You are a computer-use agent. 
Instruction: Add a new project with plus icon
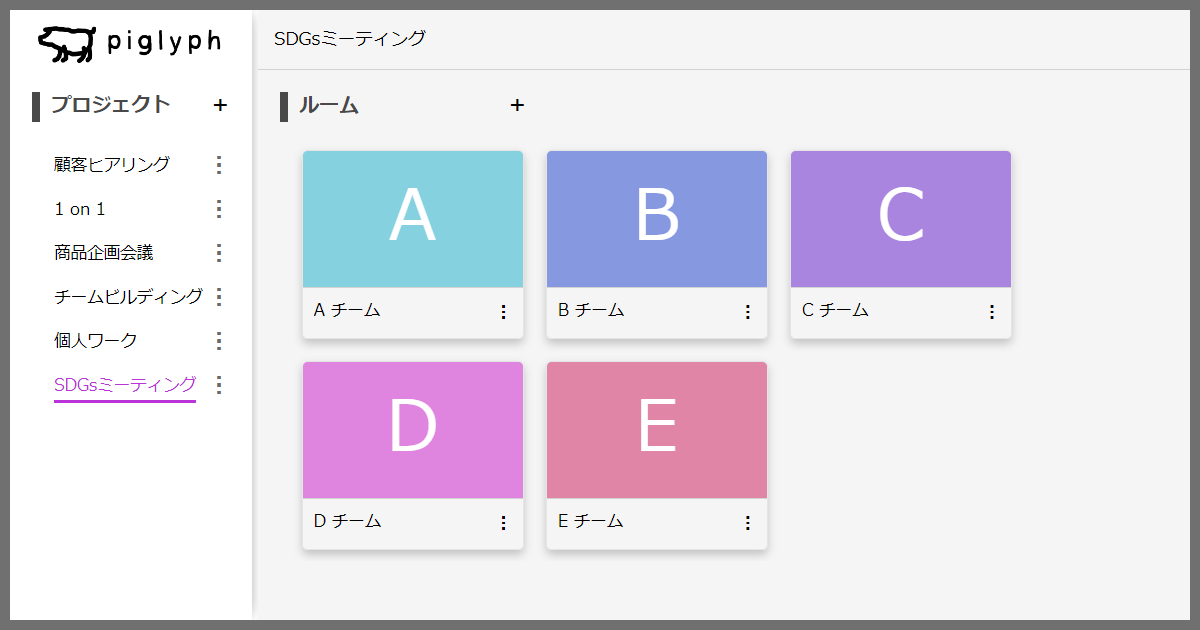(220, 105)
